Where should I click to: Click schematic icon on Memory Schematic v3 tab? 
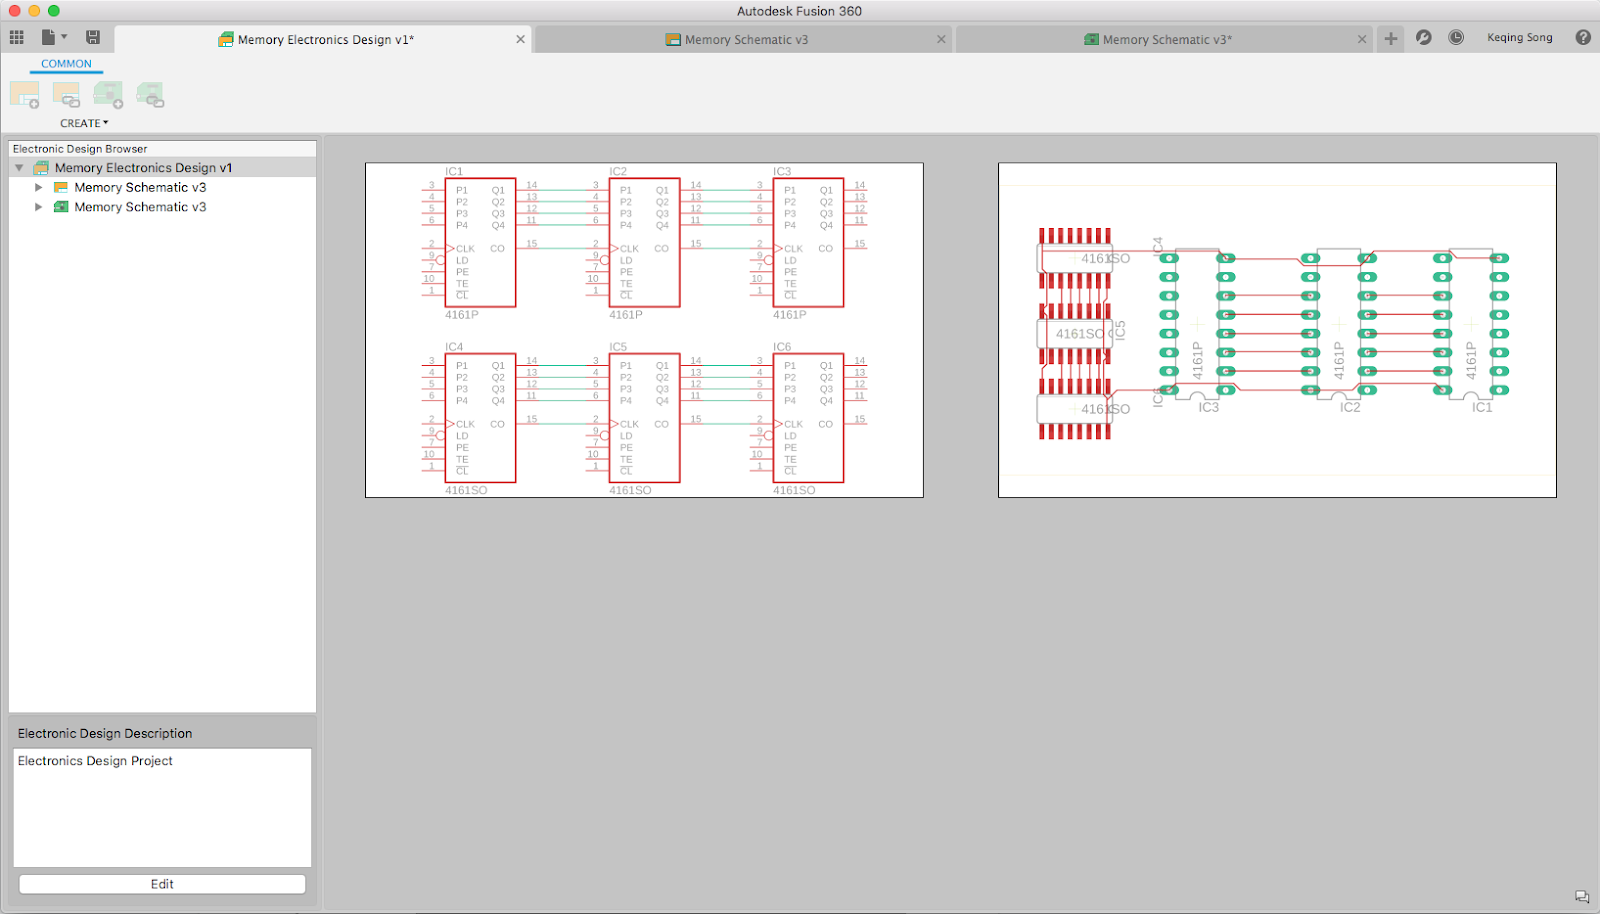[673, 40]
